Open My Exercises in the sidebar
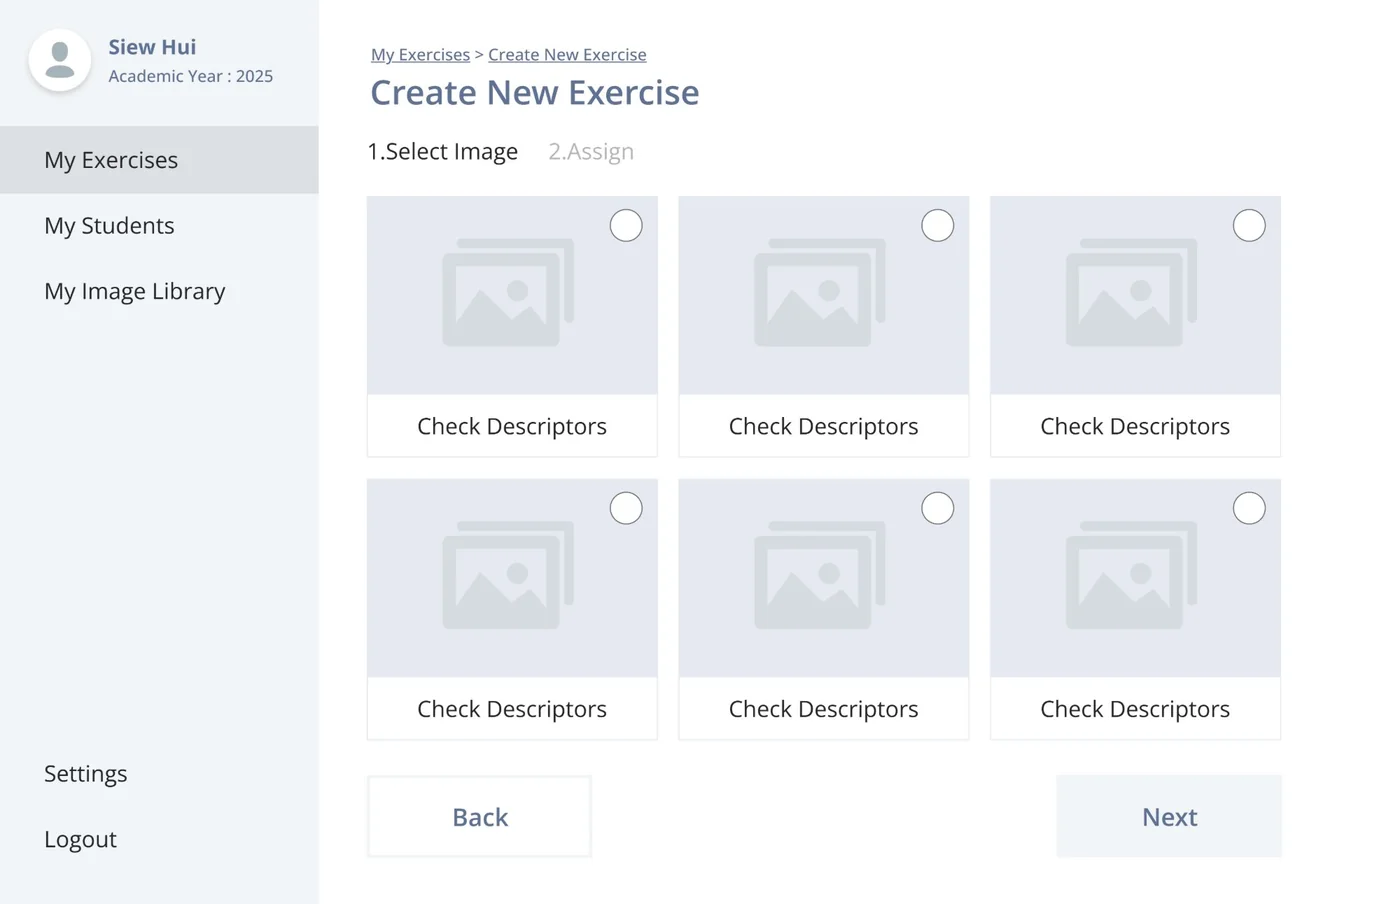 159,160
